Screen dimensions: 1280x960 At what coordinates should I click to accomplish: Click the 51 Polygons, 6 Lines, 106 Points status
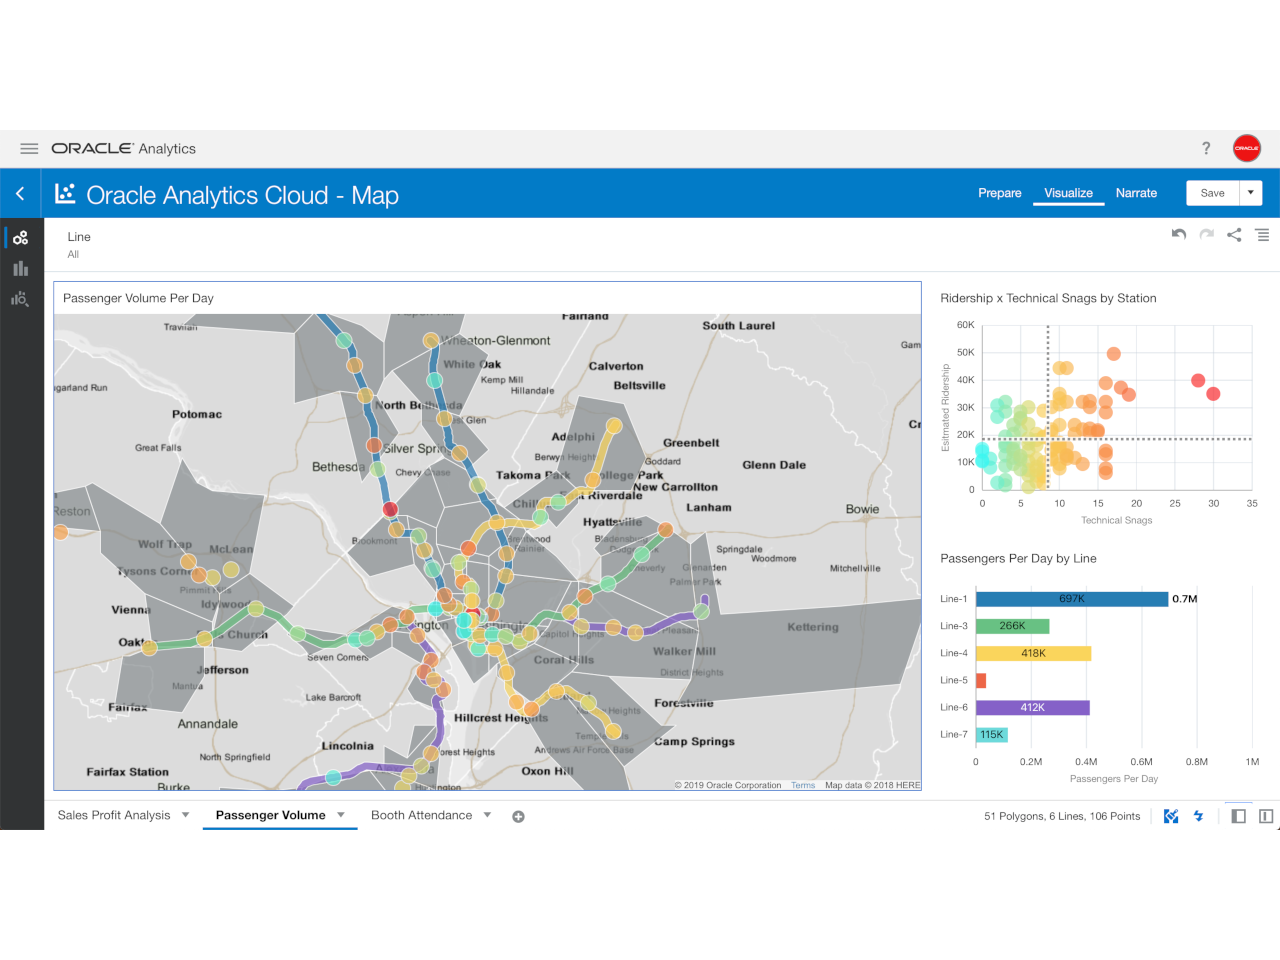[x=1062, y=816]
